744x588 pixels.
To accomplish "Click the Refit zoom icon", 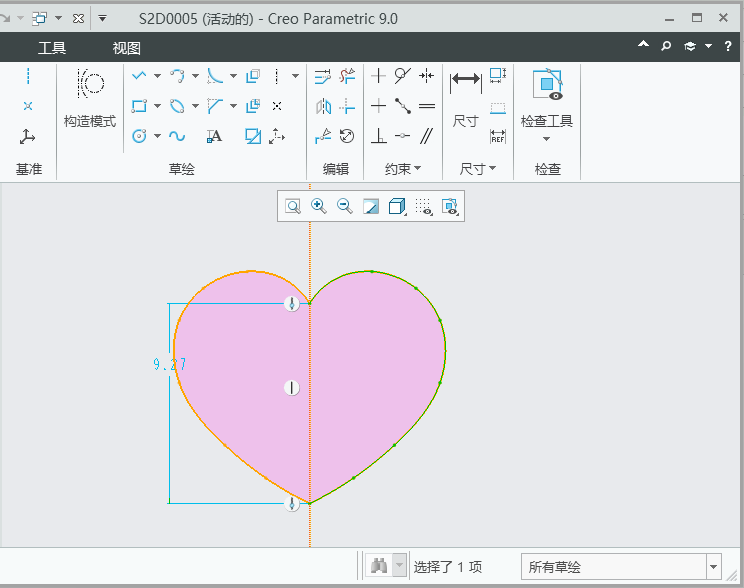I will coord(293,206).
